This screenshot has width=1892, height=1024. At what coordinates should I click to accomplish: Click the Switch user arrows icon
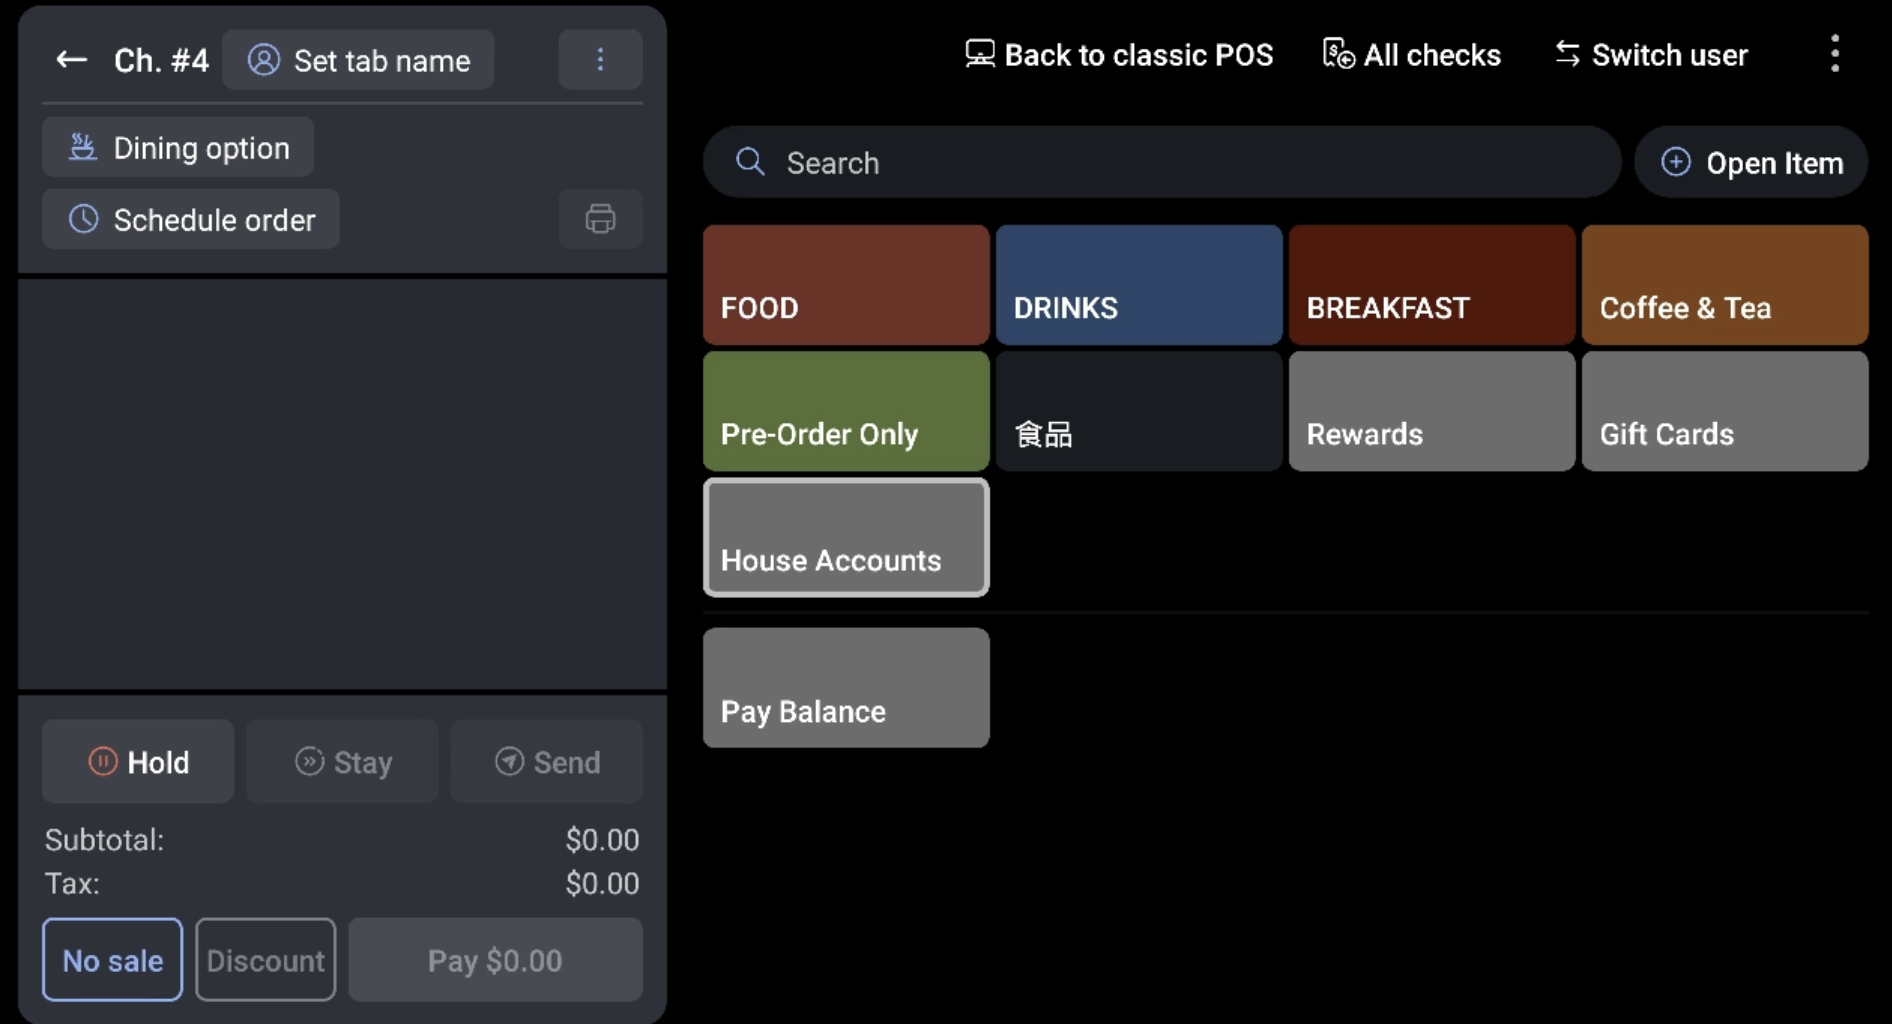1566,54
